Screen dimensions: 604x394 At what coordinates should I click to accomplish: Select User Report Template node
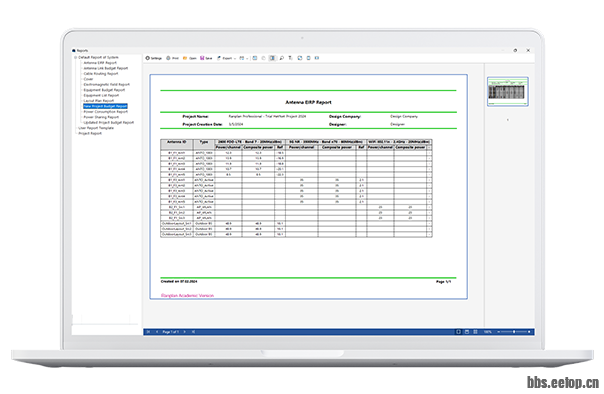pyautogui.click(x=96, y=128)
